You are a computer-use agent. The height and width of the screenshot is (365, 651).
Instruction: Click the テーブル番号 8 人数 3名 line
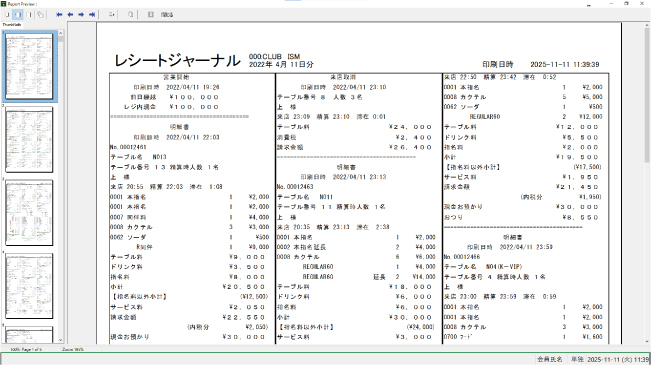pos(320,97)
